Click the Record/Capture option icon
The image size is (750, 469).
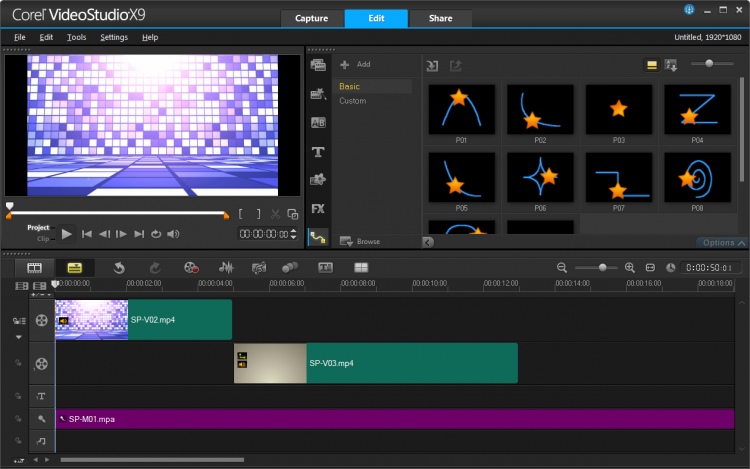coord(190,268)
